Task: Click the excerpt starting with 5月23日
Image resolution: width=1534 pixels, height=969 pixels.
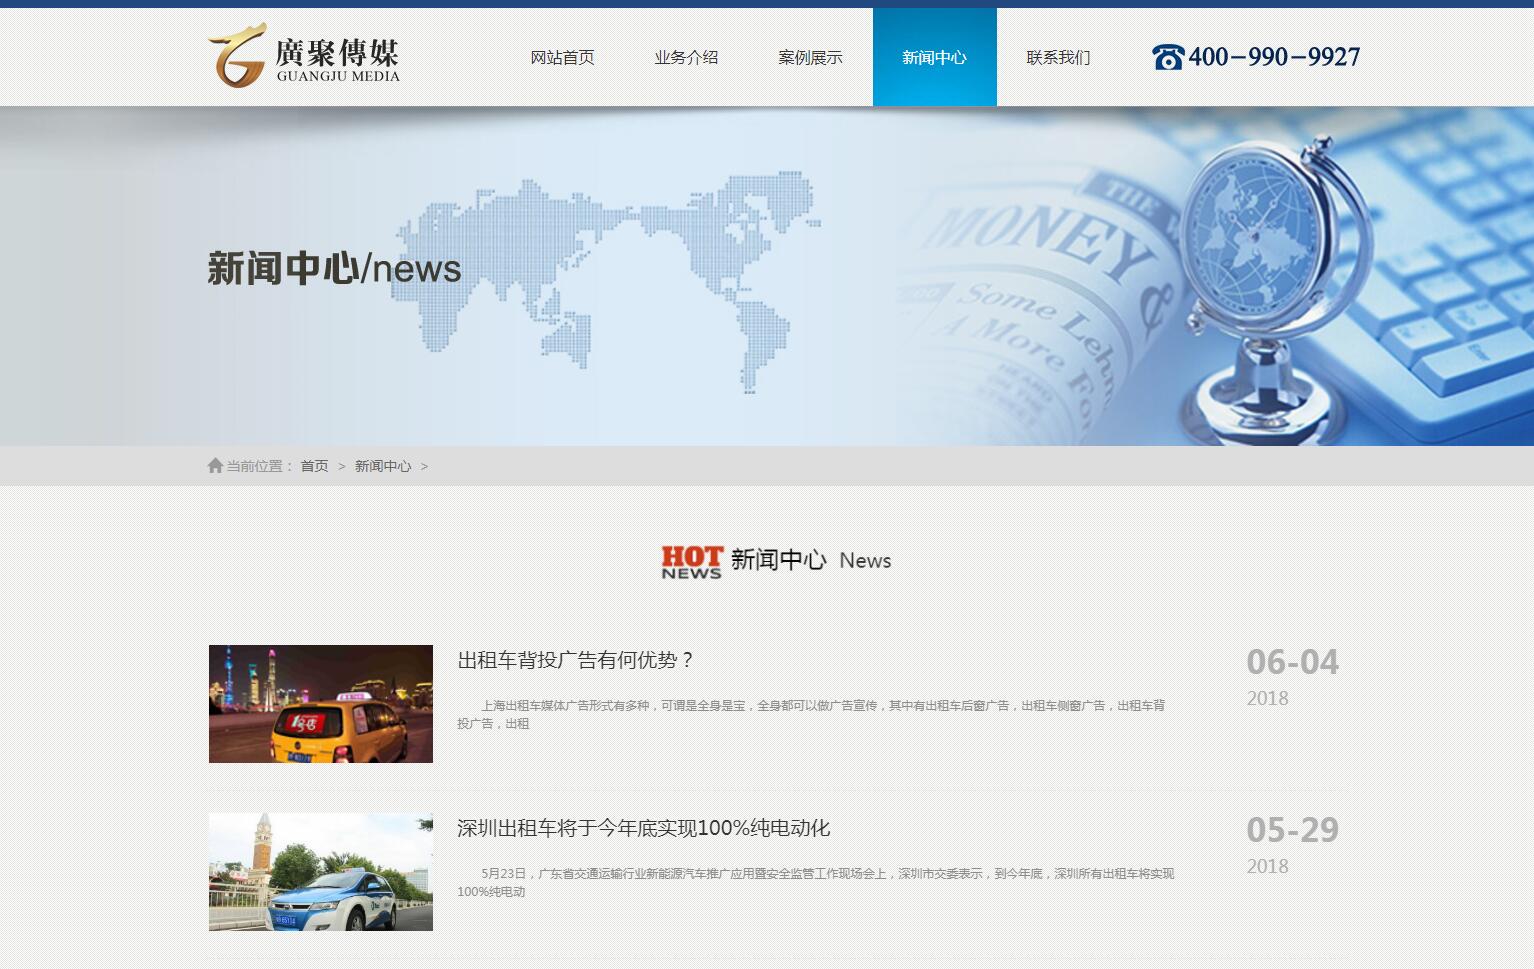Action: coord(815,882)
